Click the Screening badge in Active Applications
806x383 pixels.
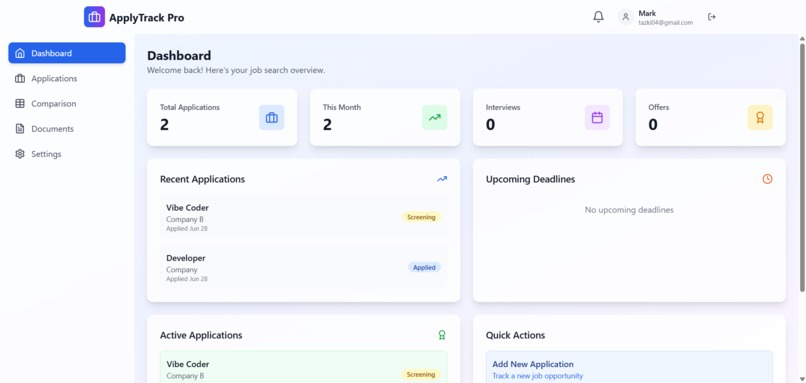click(422, 374)
